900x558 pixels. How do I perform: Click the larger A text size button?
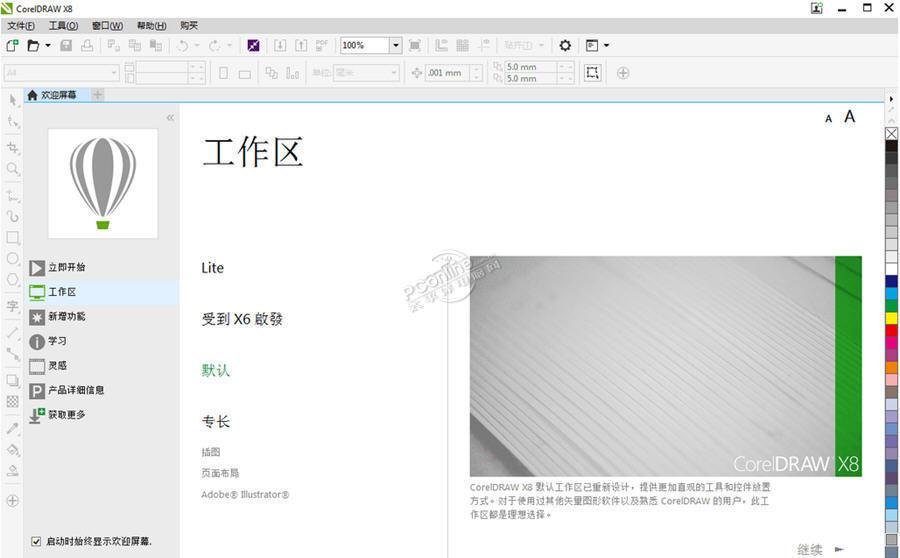849,117
